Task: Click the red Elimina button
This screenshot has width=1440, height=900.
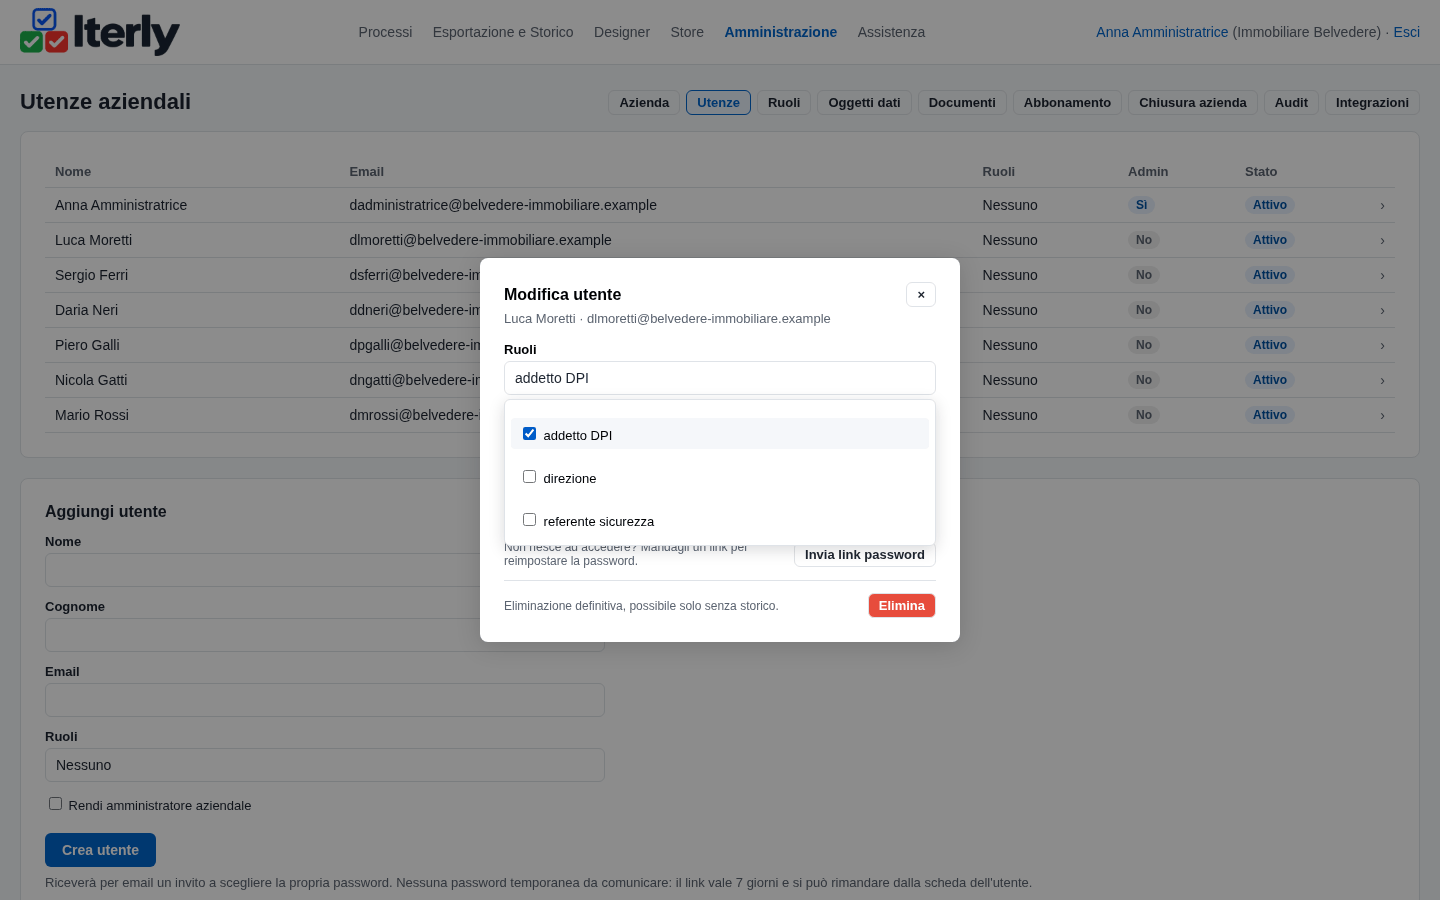Action: 902,606
